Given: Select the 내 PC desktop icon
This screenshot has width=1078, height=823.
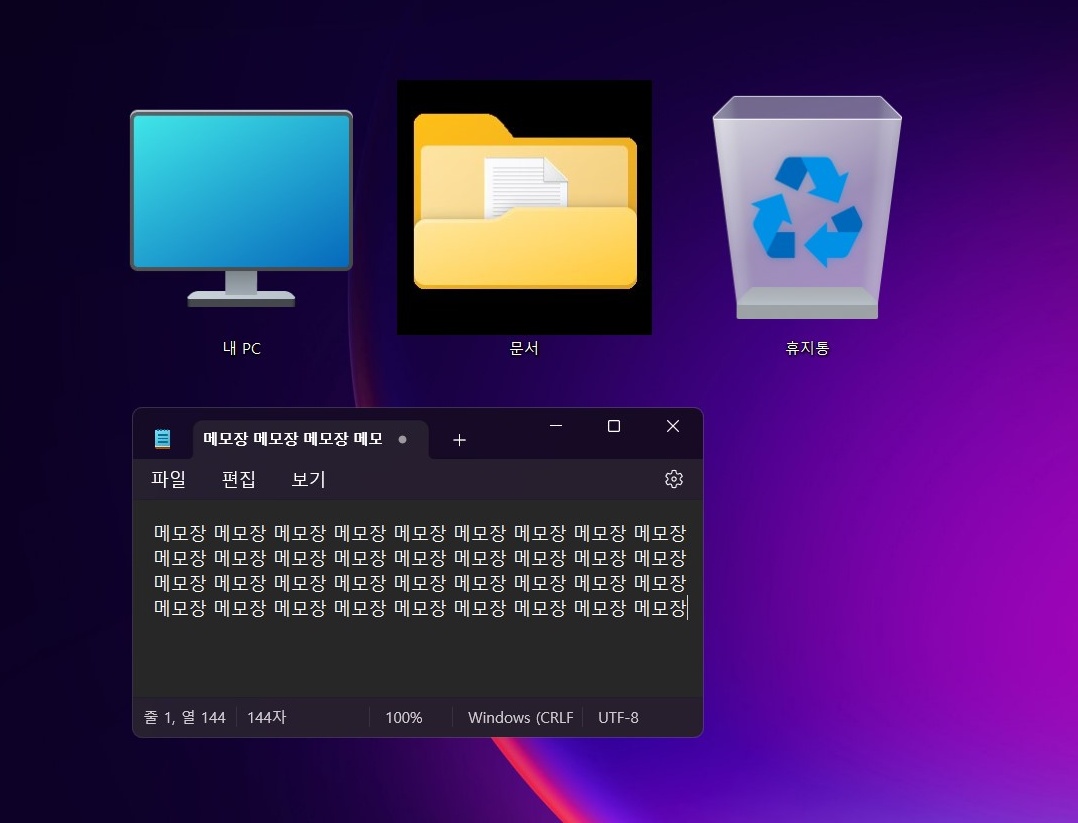Looking at the screenshot, I should (x=241, y=208).
